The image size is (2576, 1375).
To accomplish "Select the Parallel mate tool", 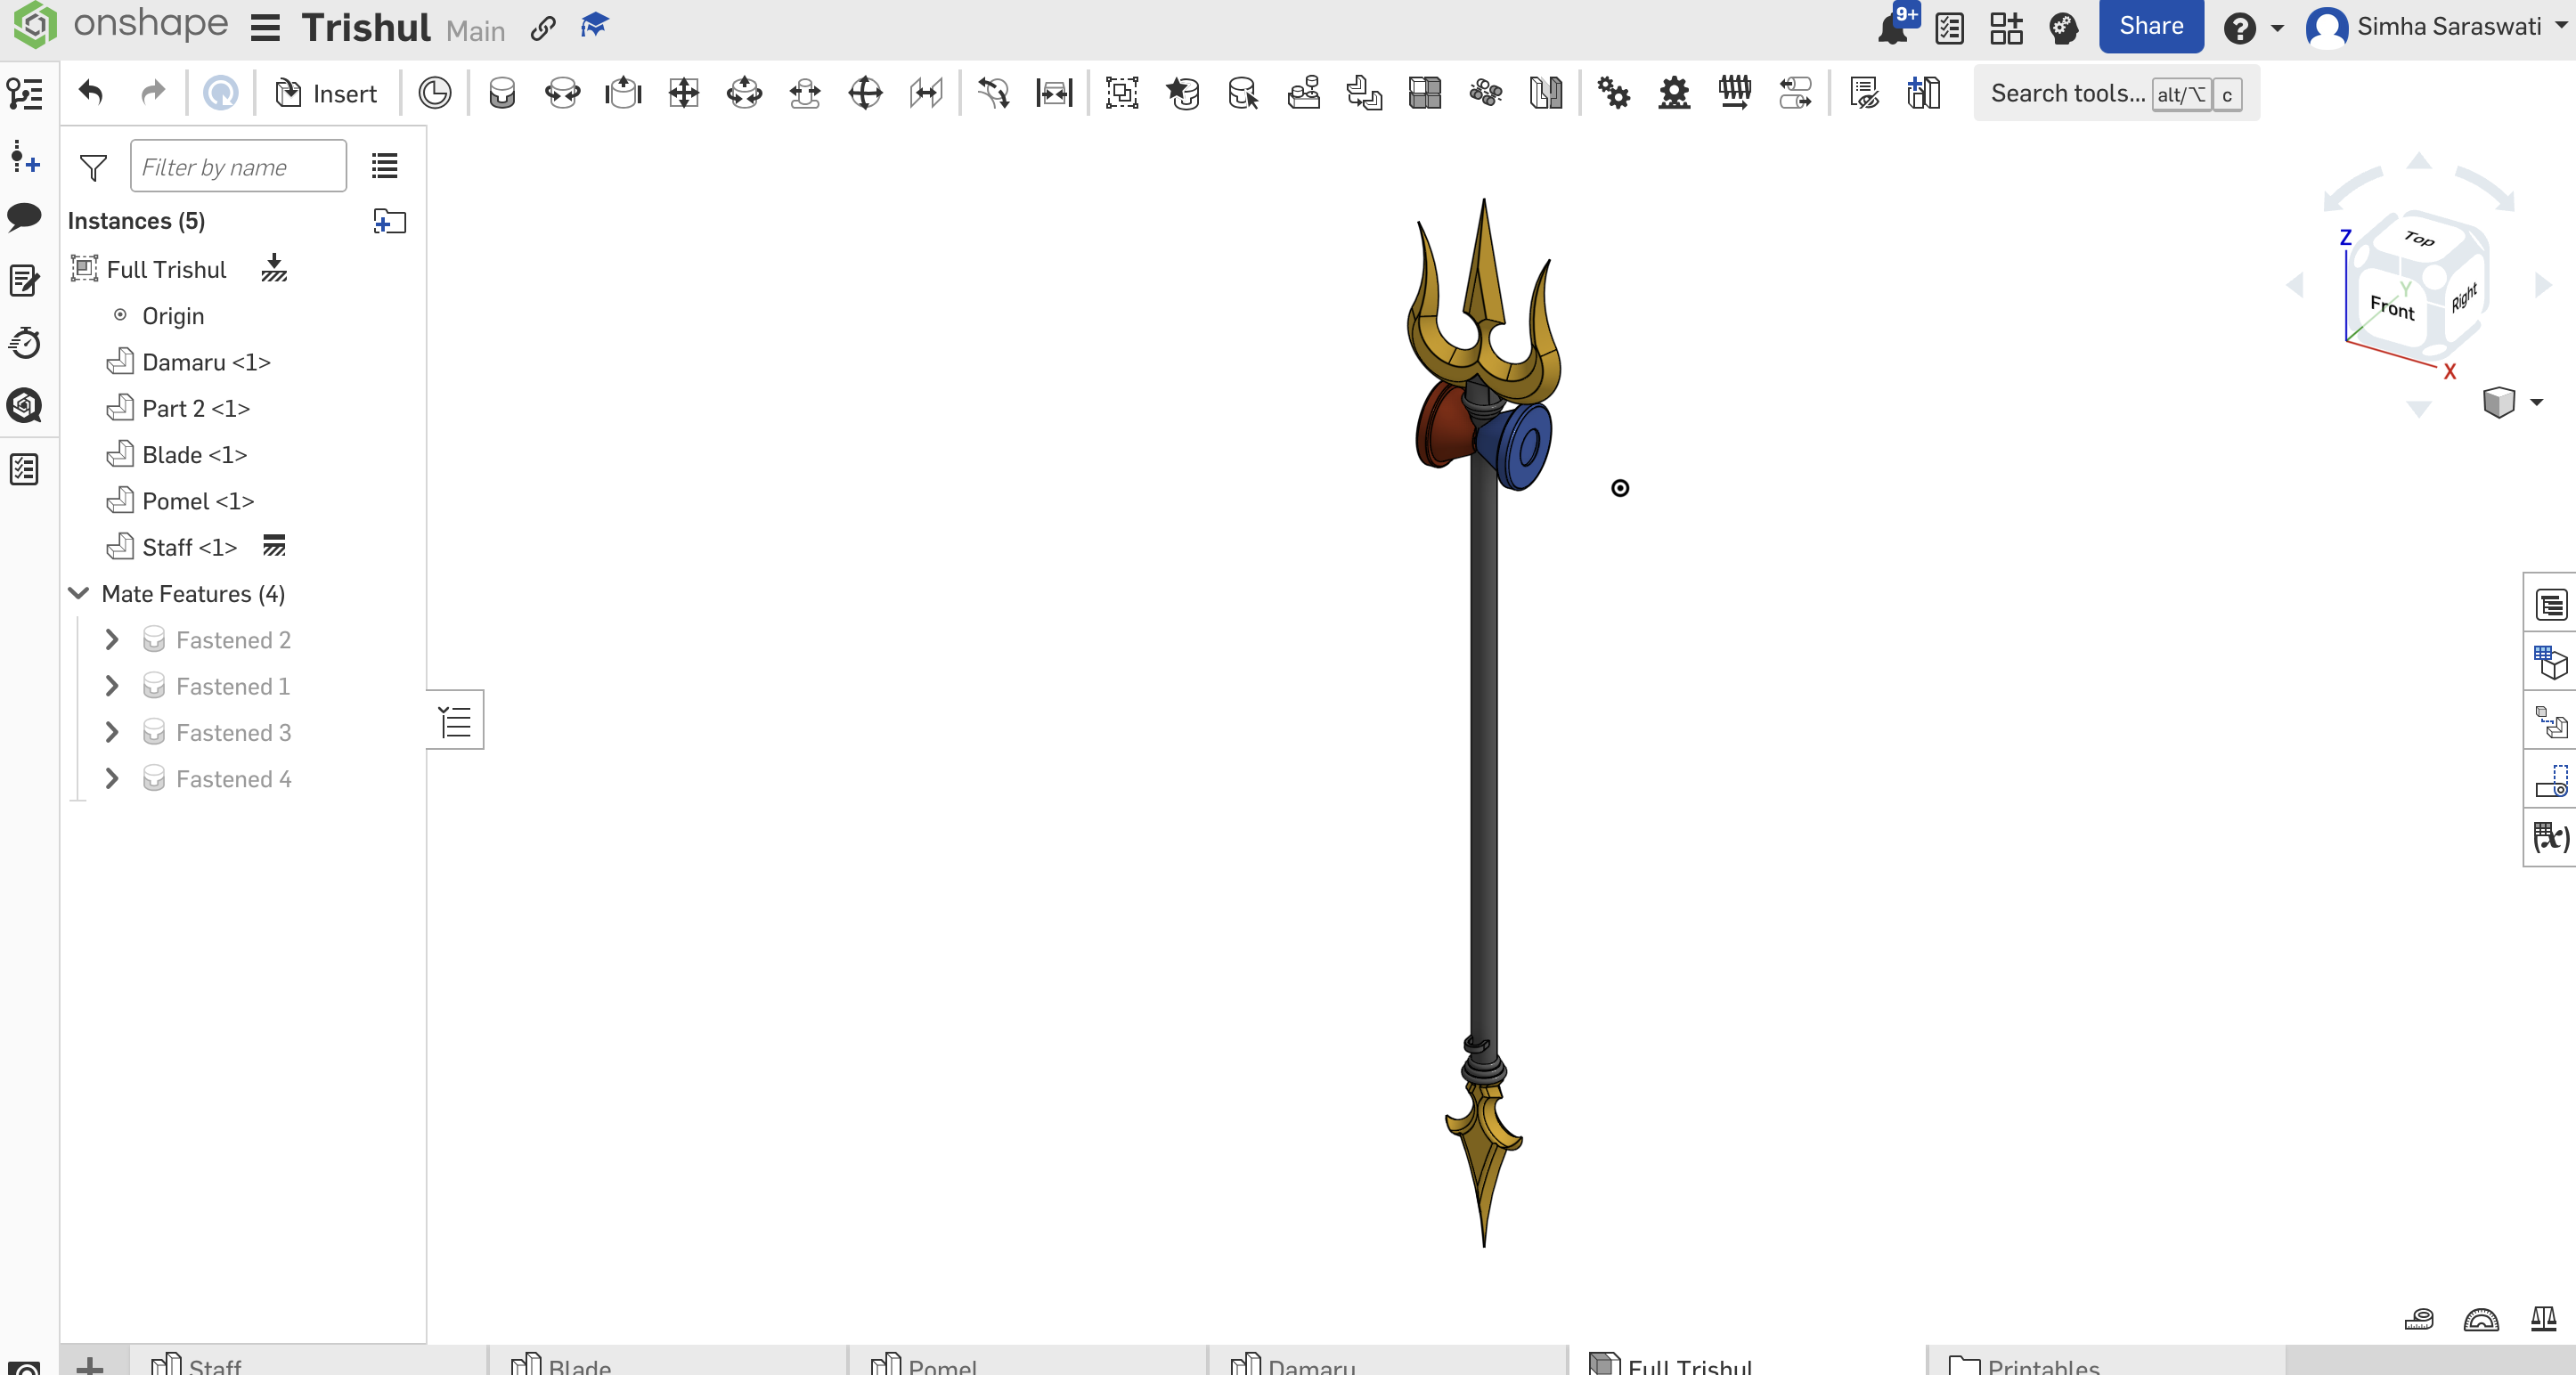I will tap(926, 93).
